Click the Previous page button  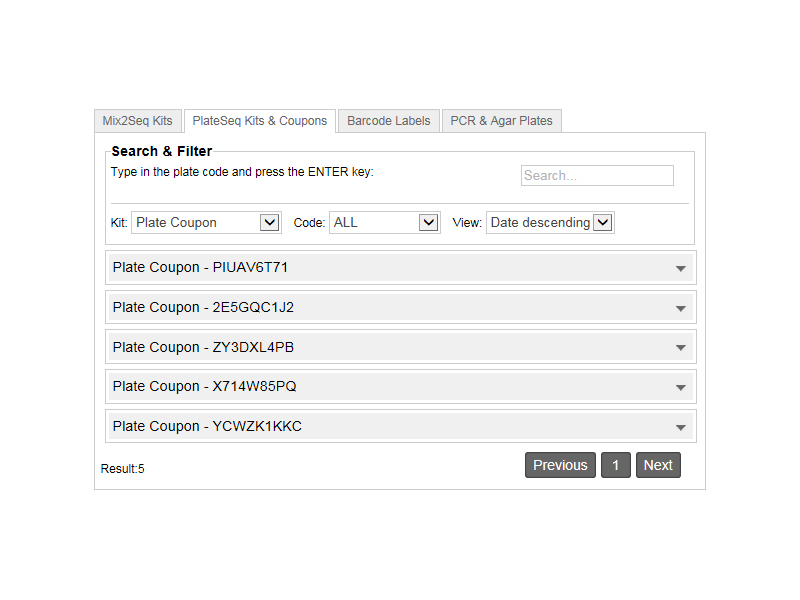560,465
